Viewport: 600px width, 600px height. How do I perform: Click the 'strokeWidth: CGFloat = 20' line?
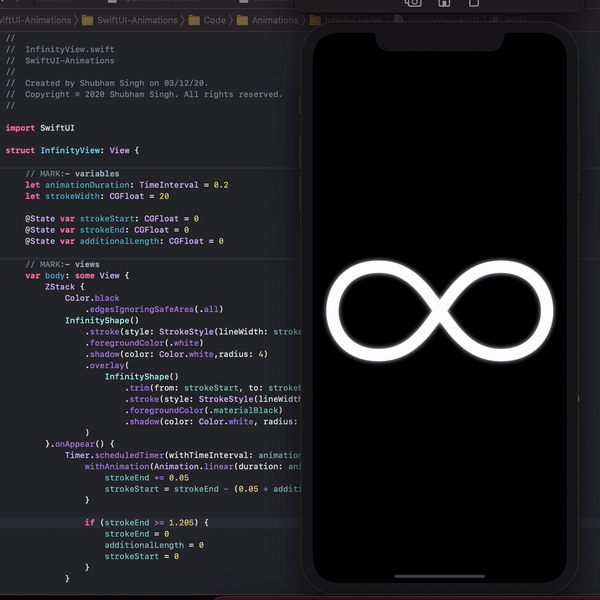click(x=97, y=196)
